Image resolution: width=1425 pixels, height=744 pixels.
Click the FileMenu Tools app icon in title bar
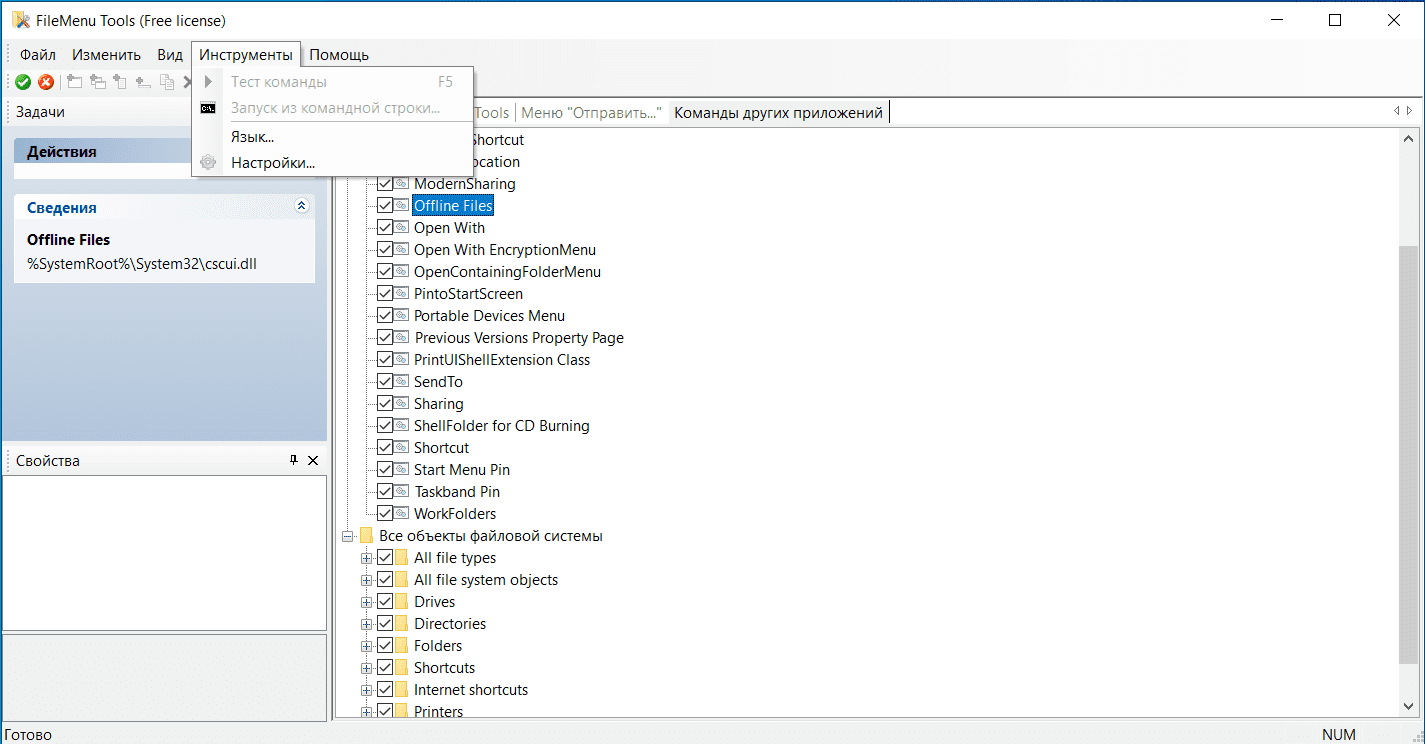pyautogui.click(x=21, y=20)
